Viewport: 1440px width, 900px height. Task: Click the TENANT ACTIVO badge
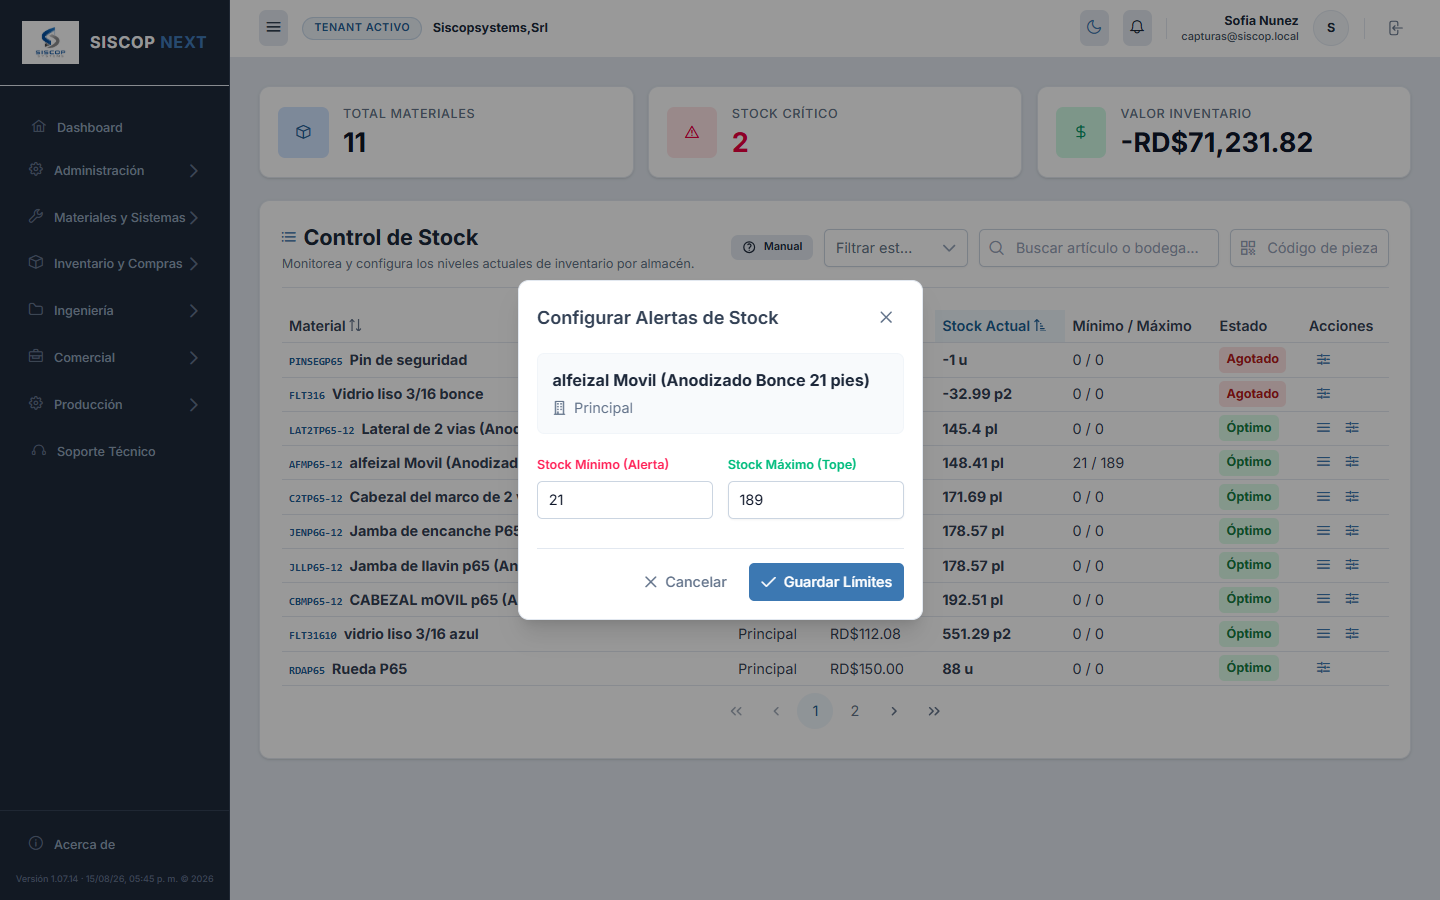pos(362,28)
